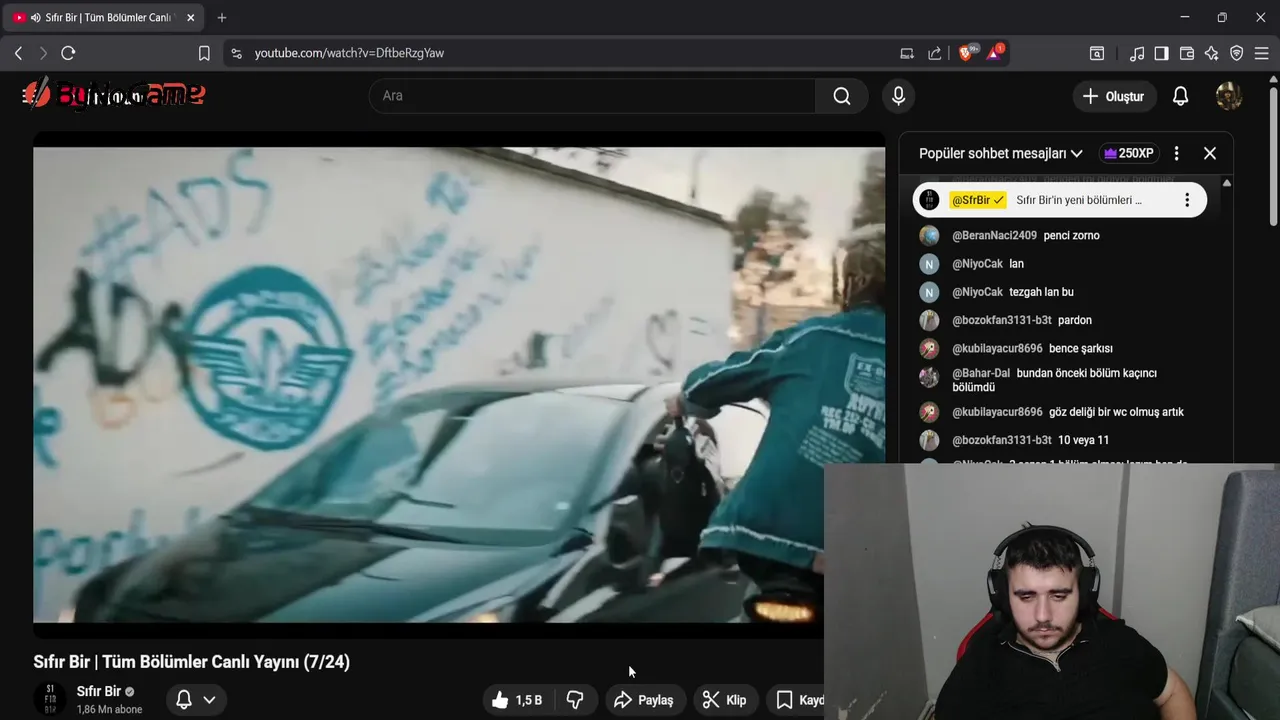Open chat header three-dot options

[x=1176, y=153]
